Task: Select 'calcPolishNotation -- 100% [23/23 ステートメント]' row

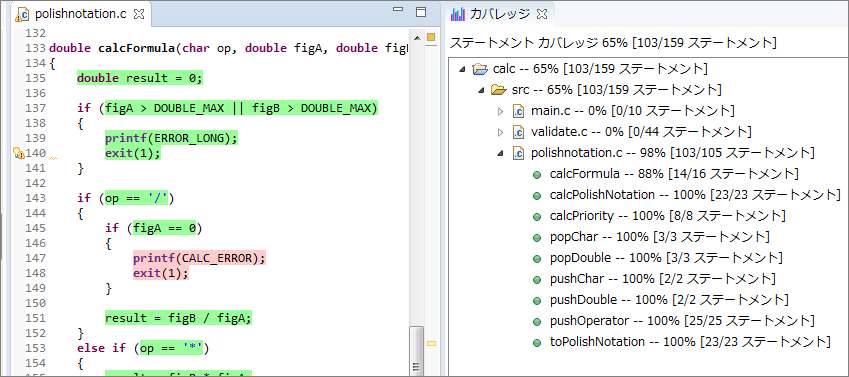Action: click(695, 196)
